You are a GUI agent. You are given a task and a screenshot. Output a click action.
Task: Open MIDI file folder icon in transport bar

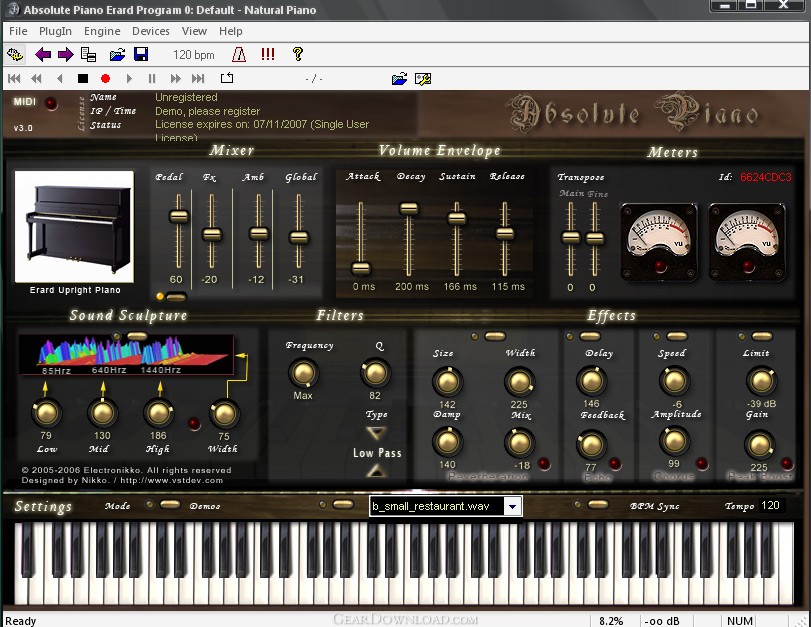pyautogui.click(x=399, y=79)
